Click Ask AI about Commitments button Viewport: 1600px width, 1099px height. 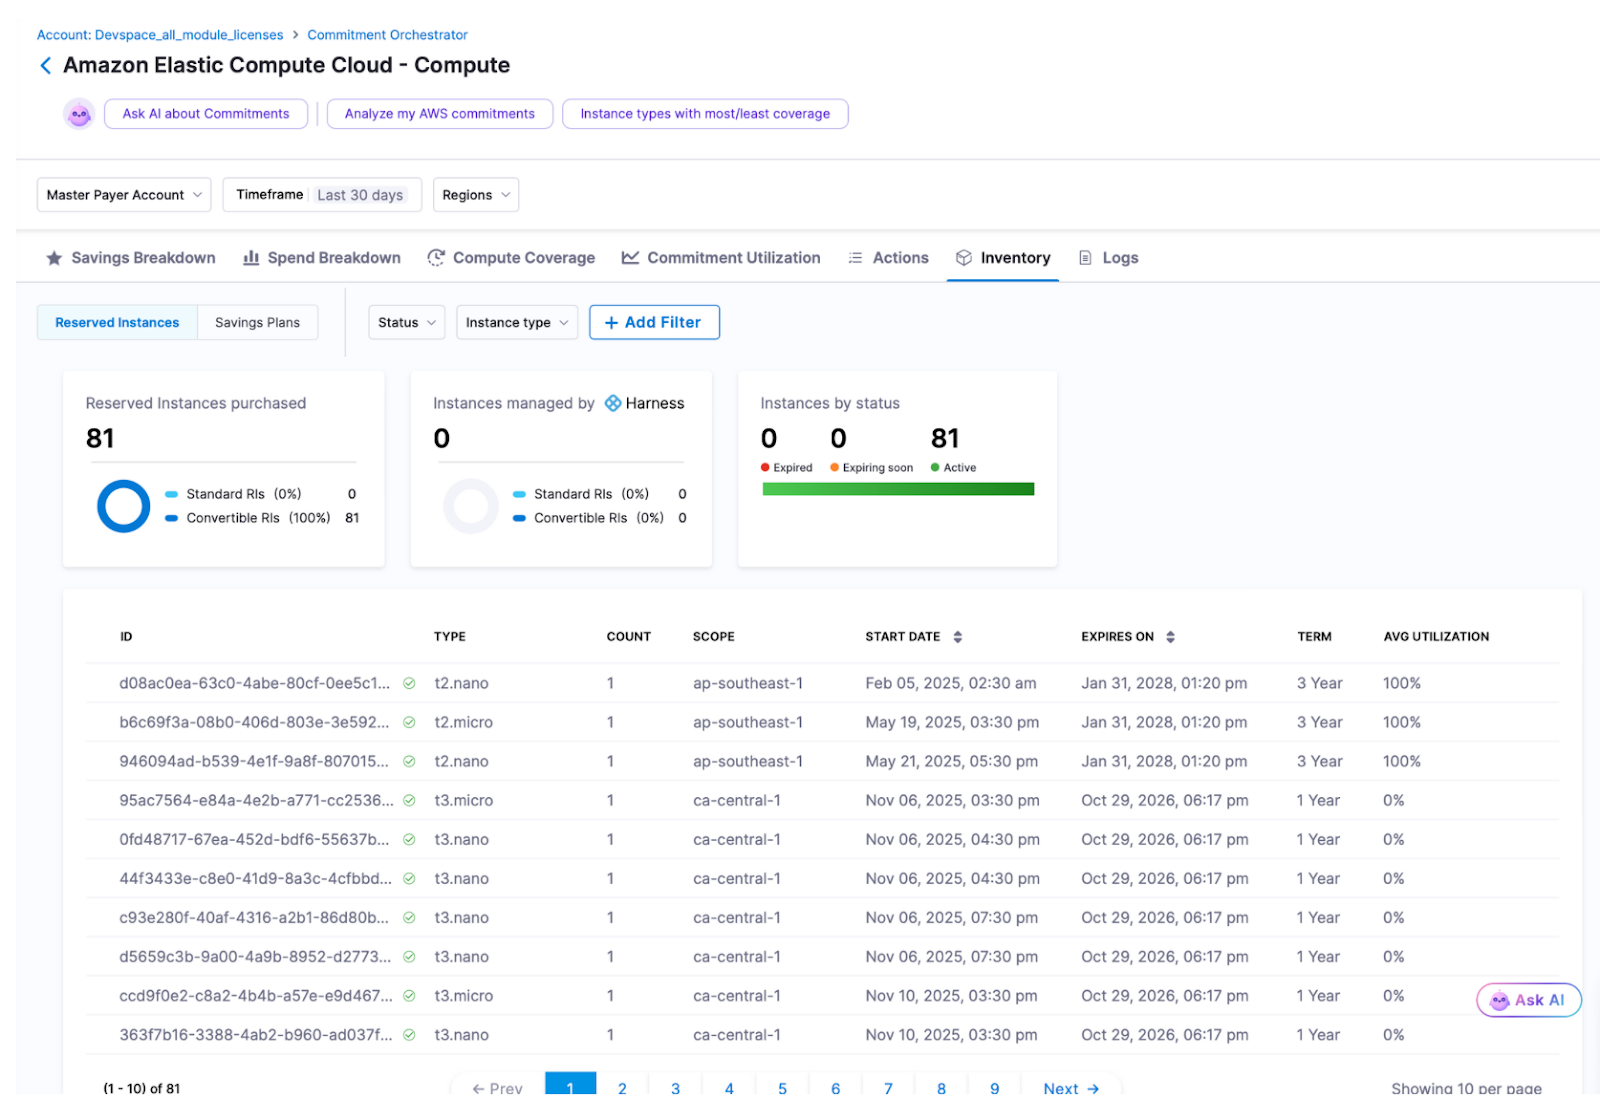pos(206,114)
